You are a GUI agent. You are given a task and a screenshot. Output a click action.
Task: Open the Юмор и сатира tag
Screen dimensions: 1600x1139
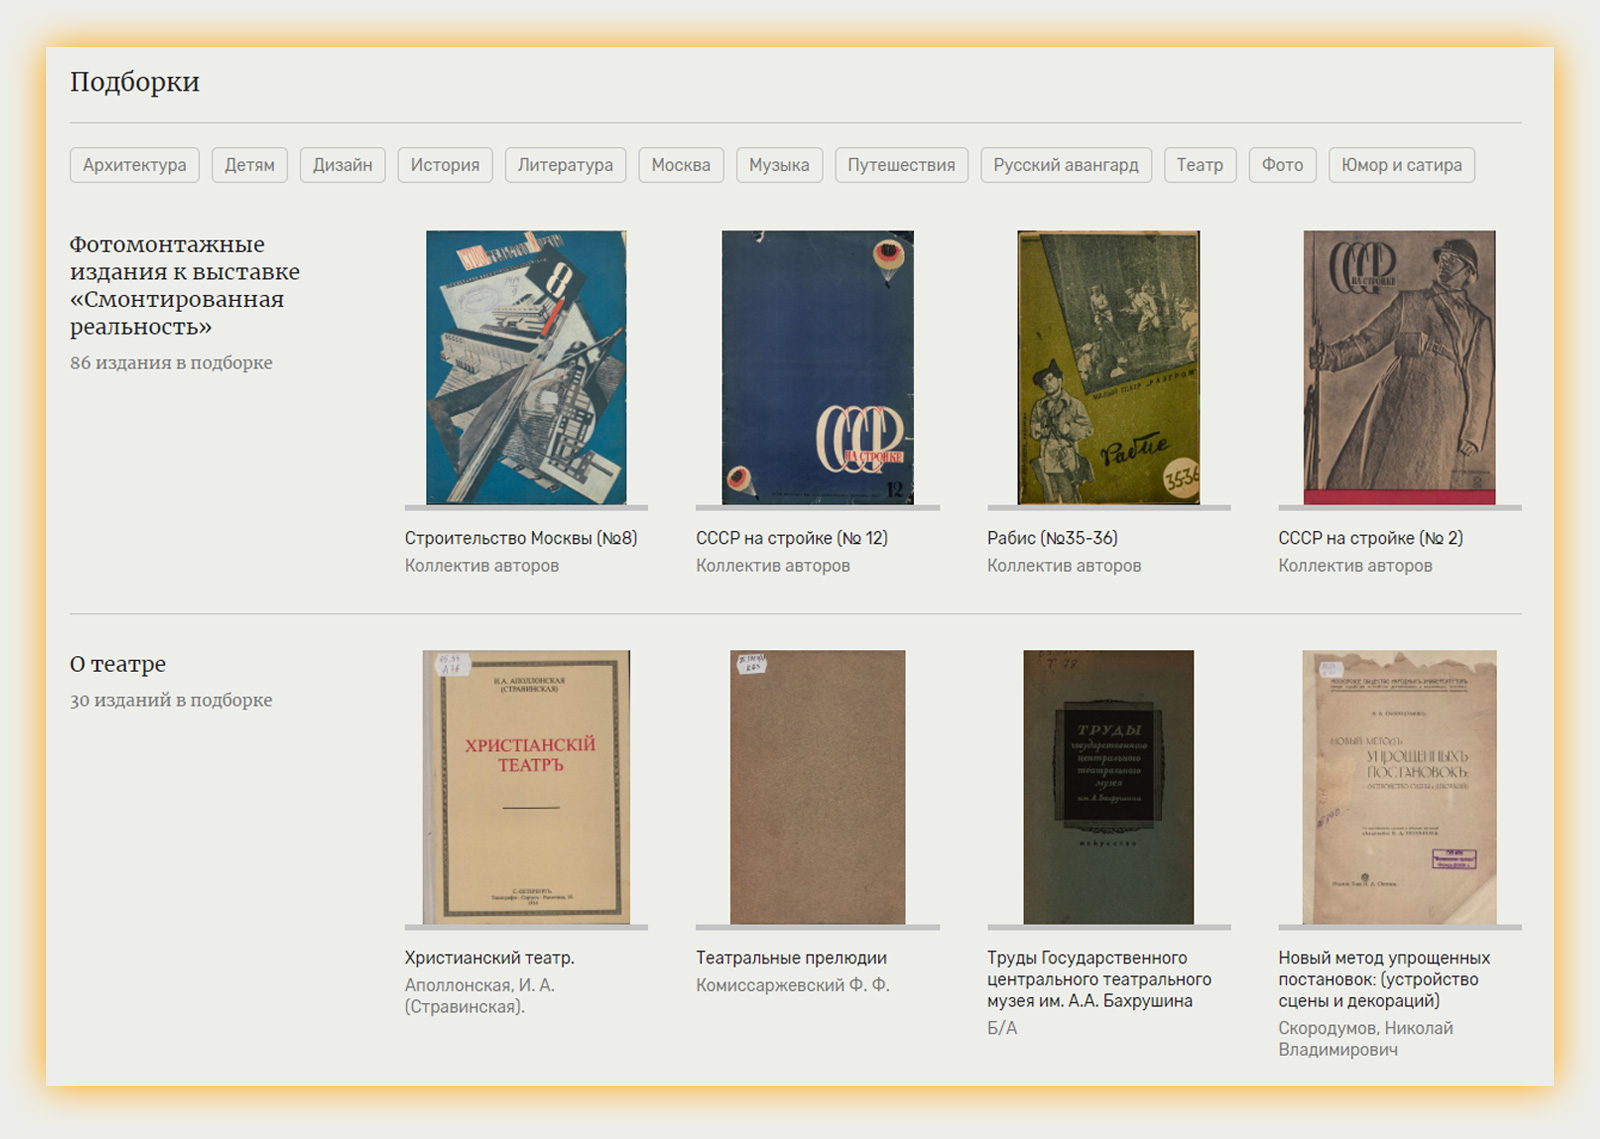point(1401,165)
